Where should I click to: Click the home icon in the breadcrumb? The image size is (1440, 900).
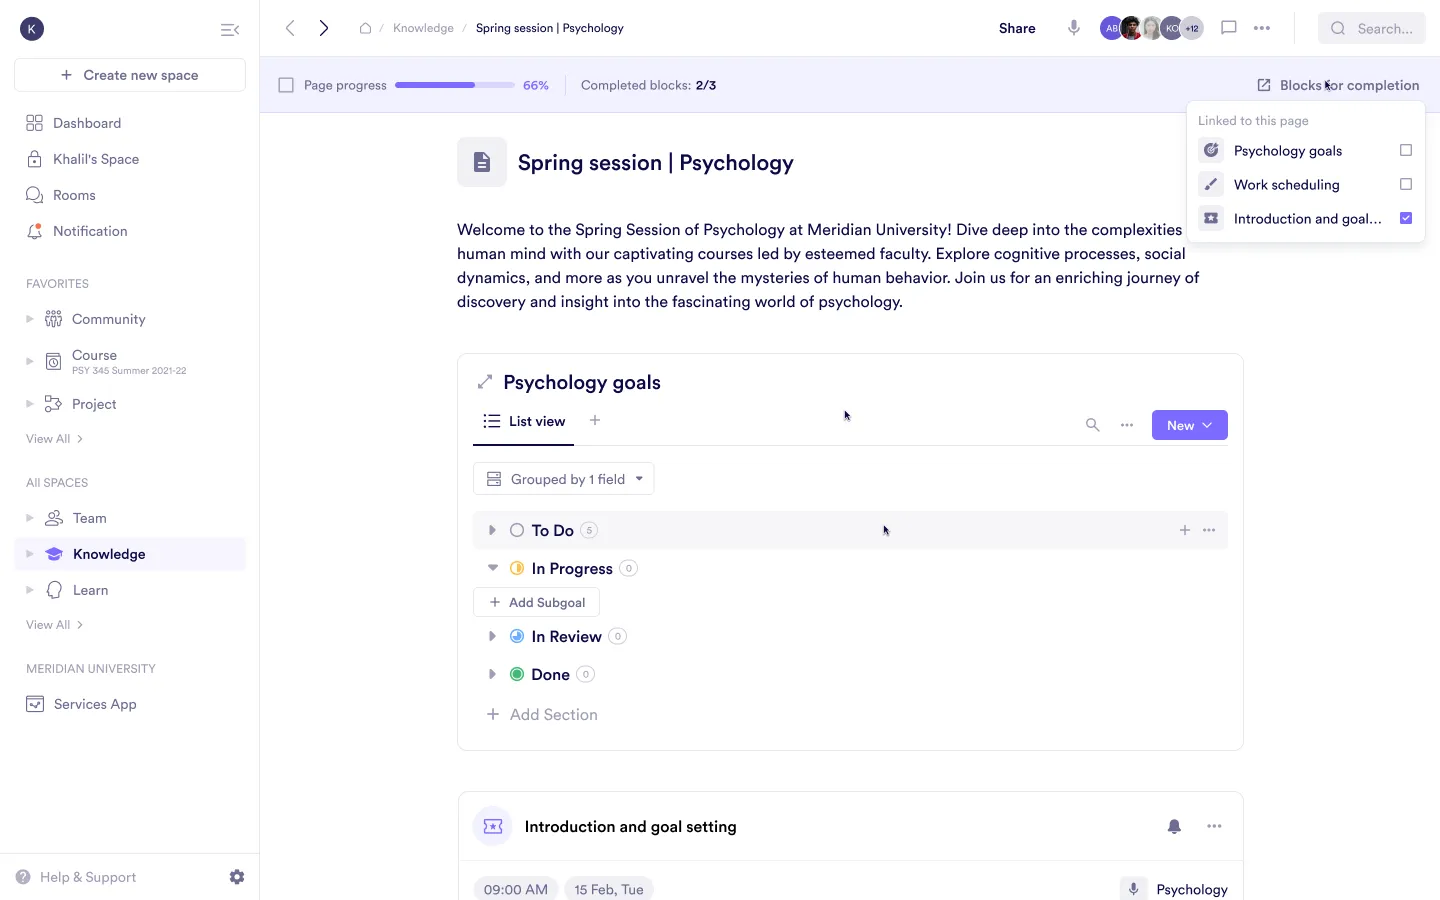click(x=365, y=28)
